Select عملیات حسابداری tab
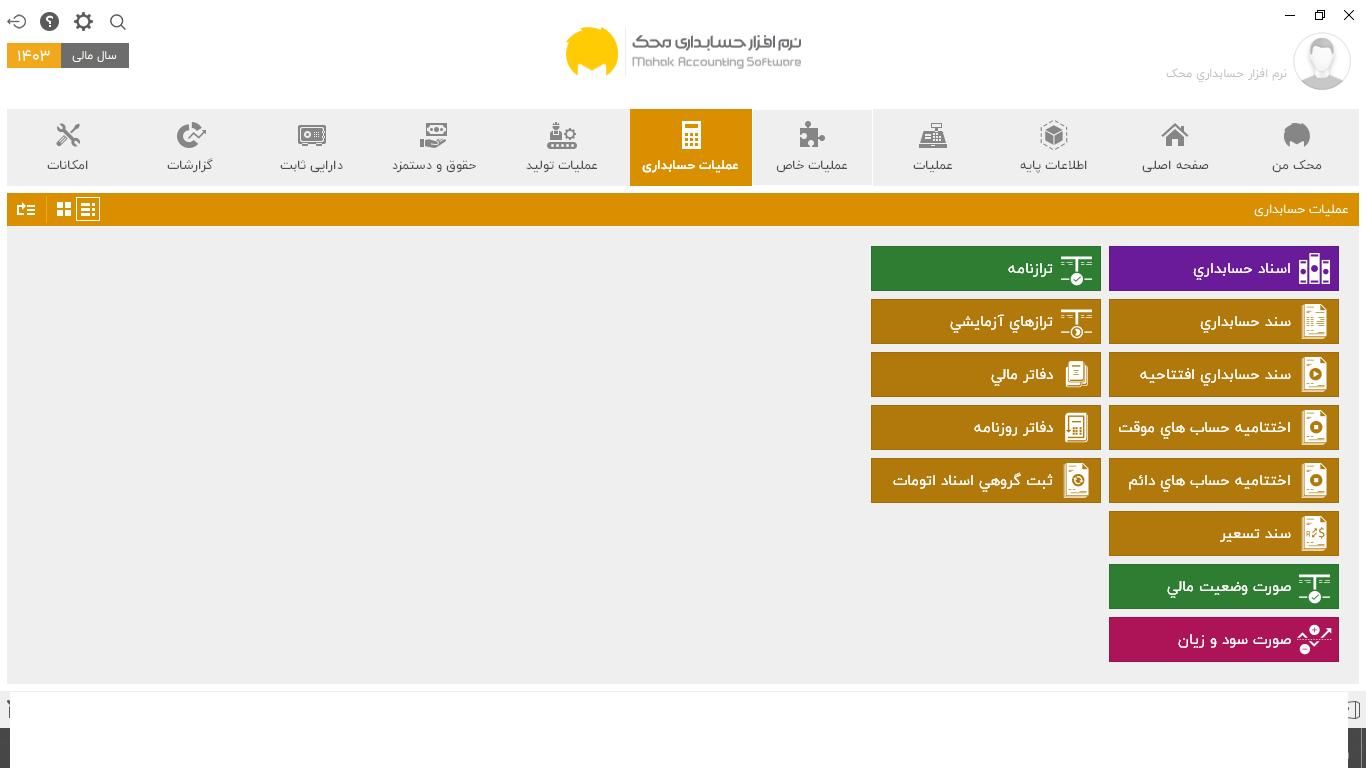The width and height of the screenshot is (1366, 768). (x=690, y=147)
